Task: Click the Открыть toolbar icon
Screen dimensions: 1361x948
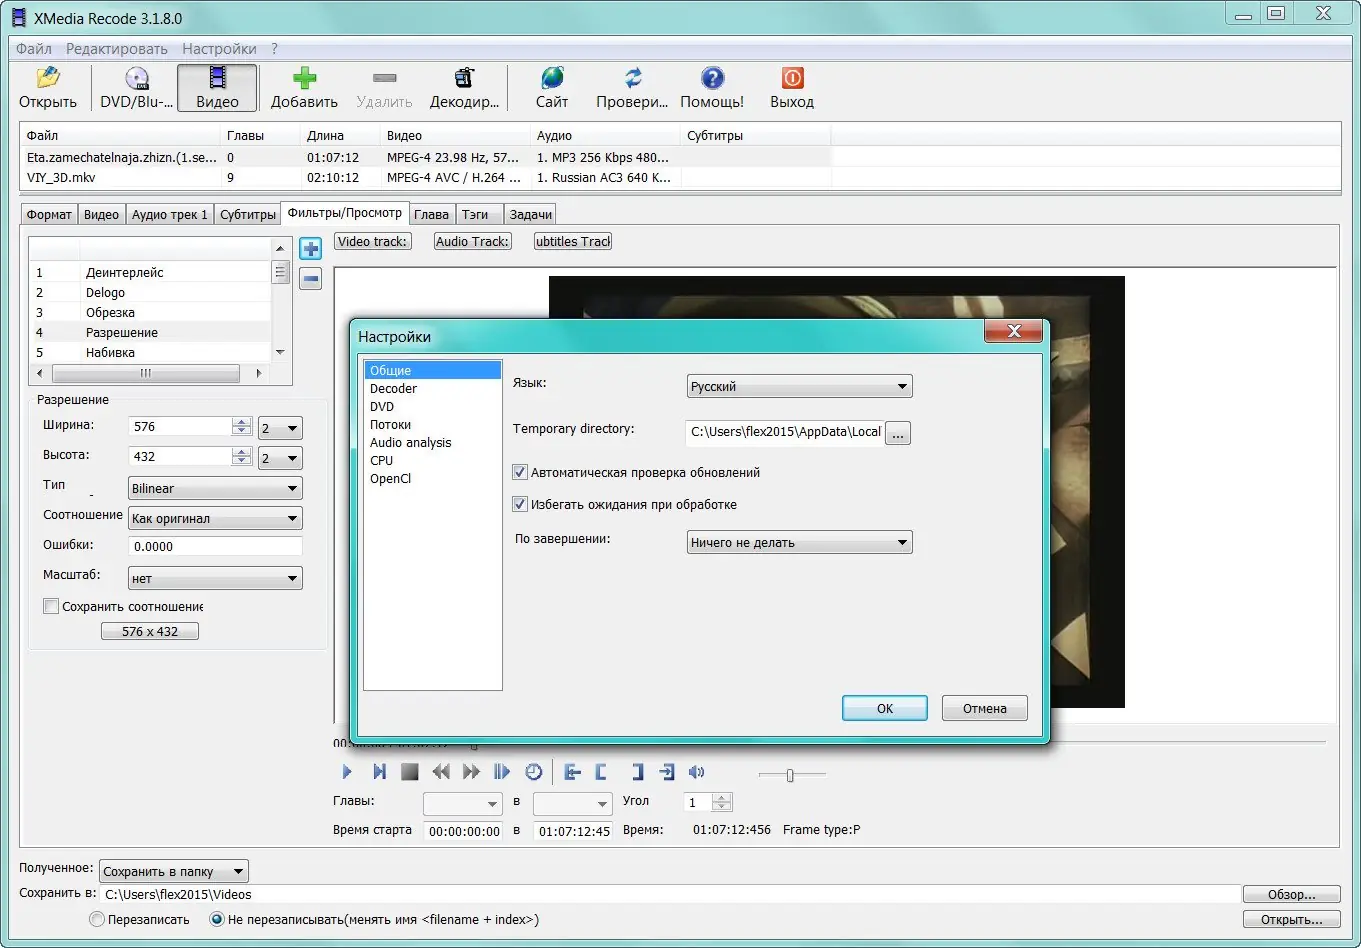Action: click(x=47, y=78)
